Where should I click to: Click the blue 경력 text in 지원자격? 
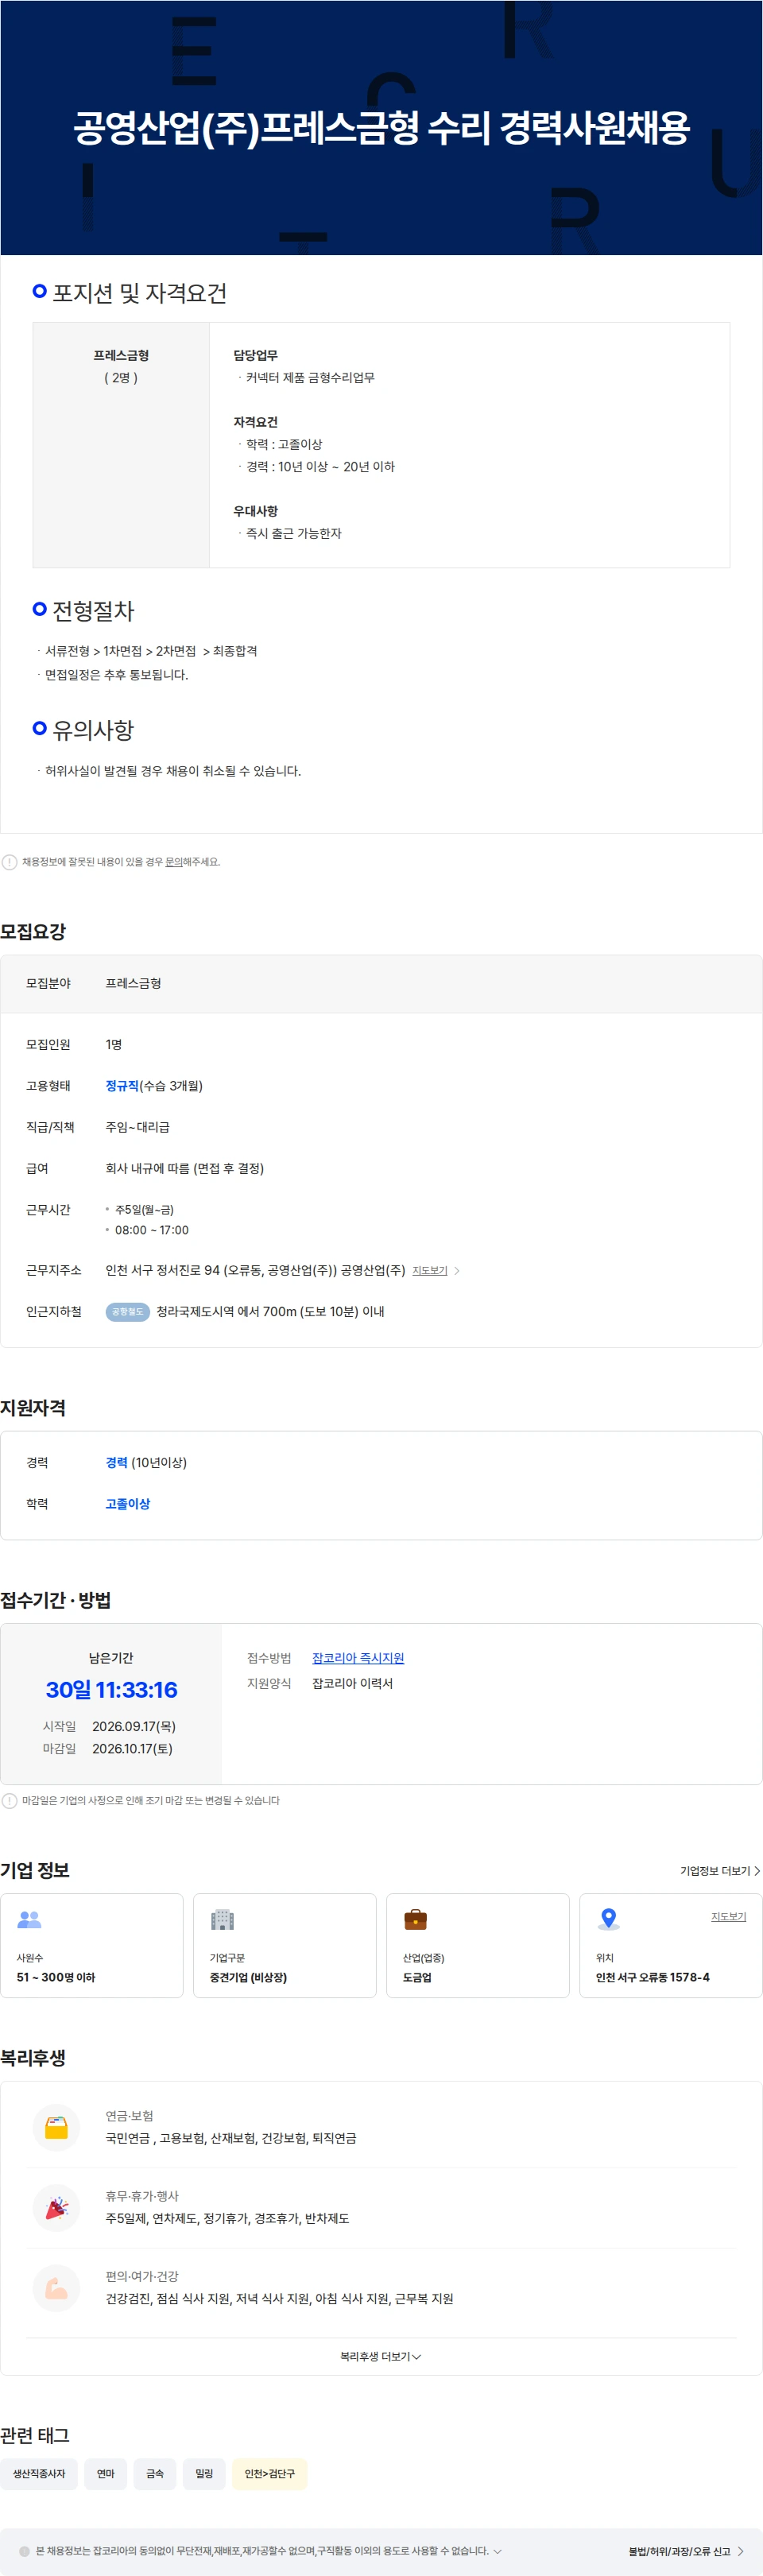(116, 1463)
